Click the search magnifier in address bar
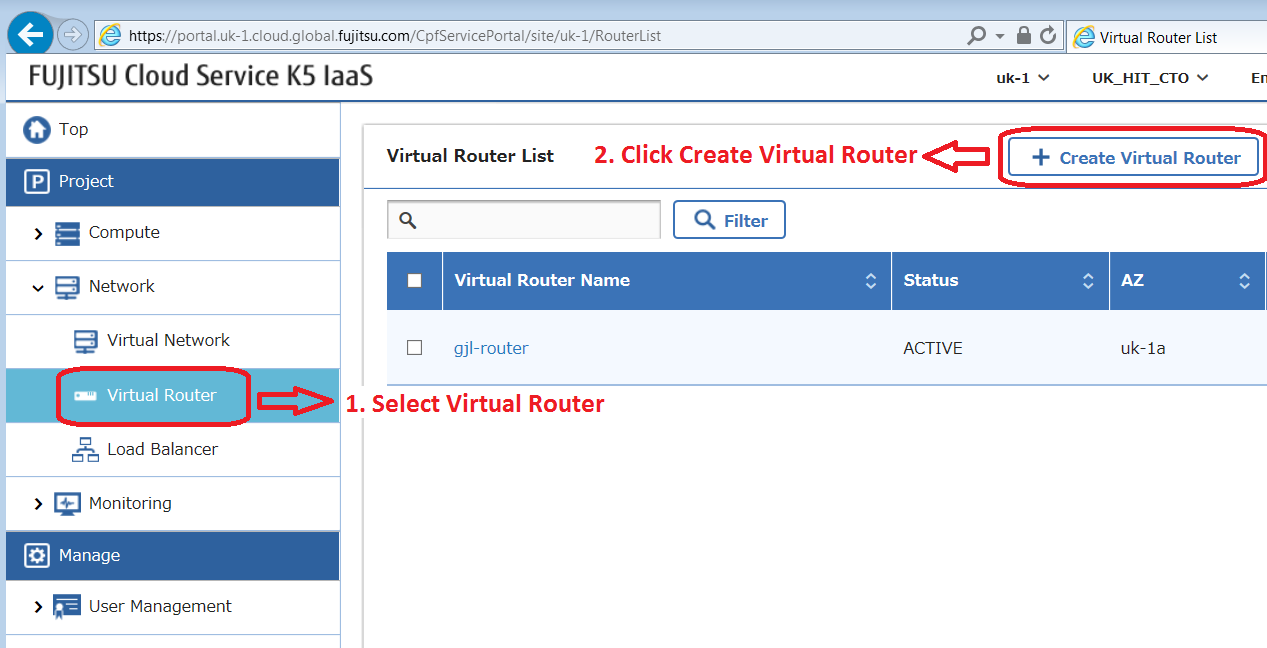This screenshot has width=1267, height=648. [977, 36]
